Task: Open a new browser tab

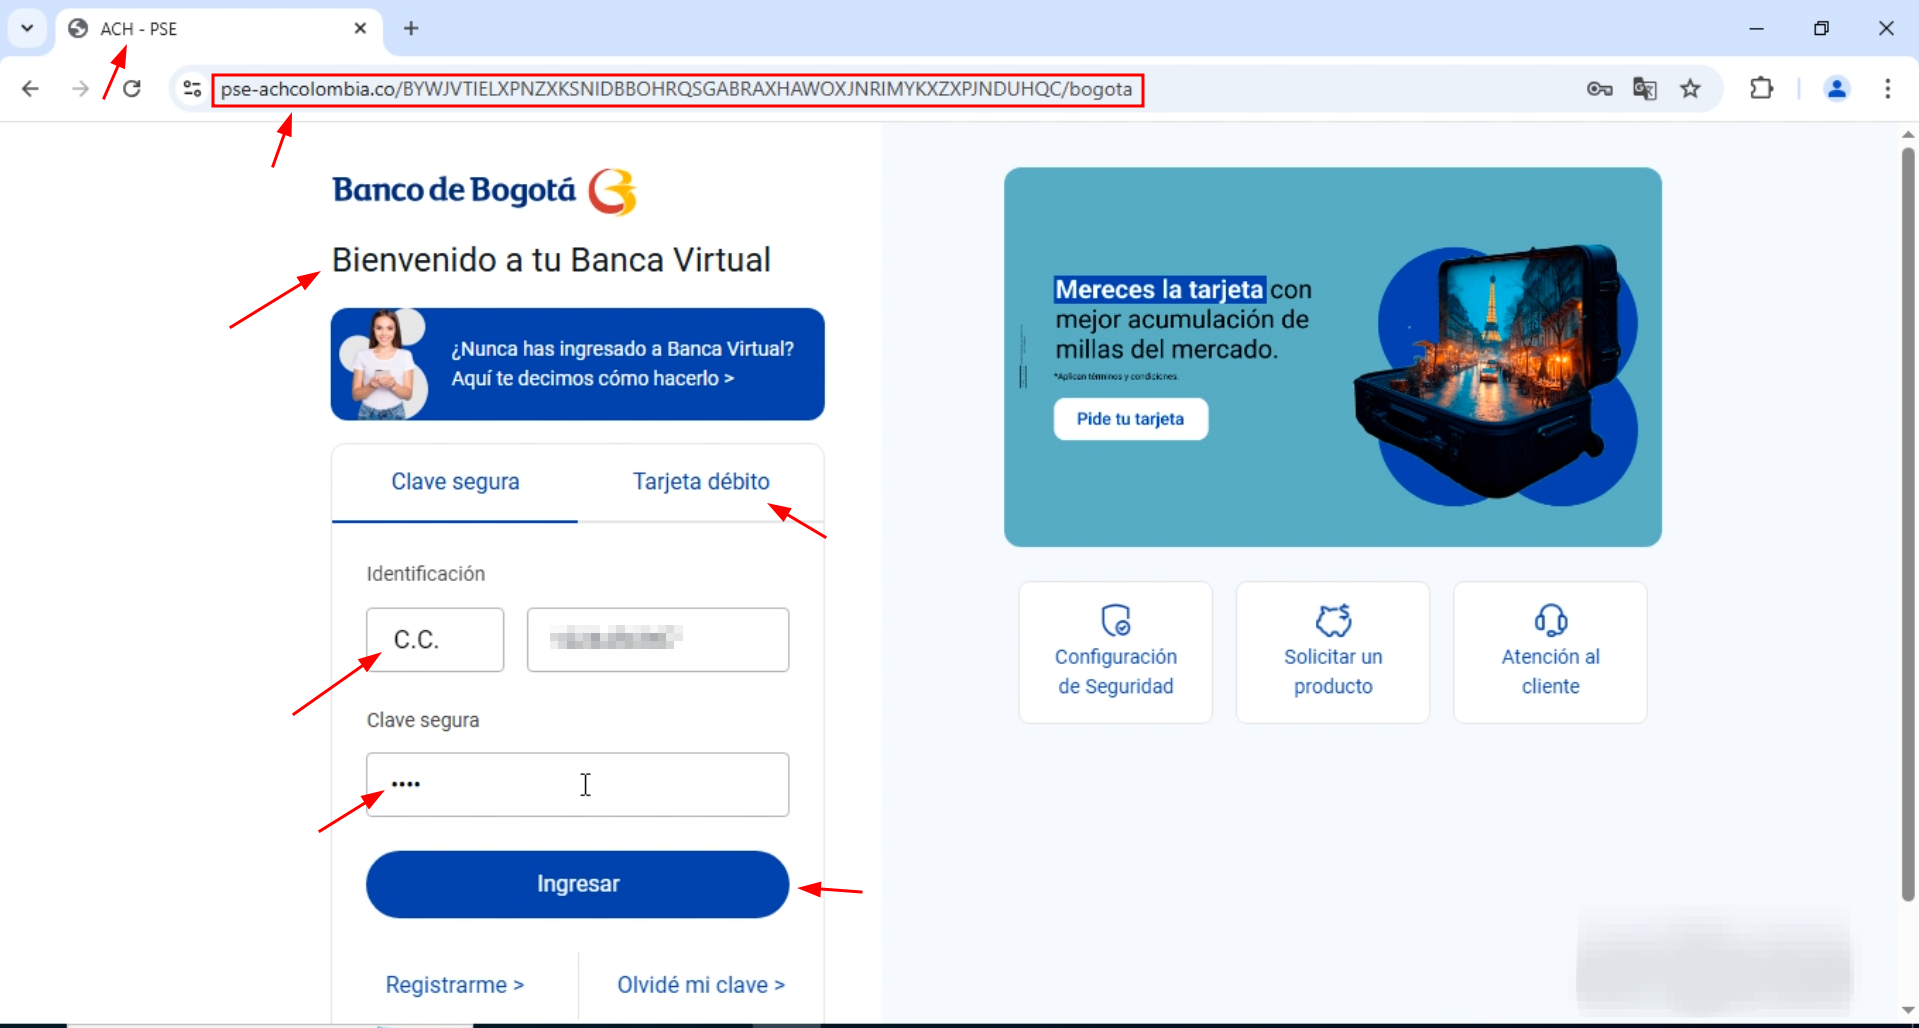Action: click(411, 28)
